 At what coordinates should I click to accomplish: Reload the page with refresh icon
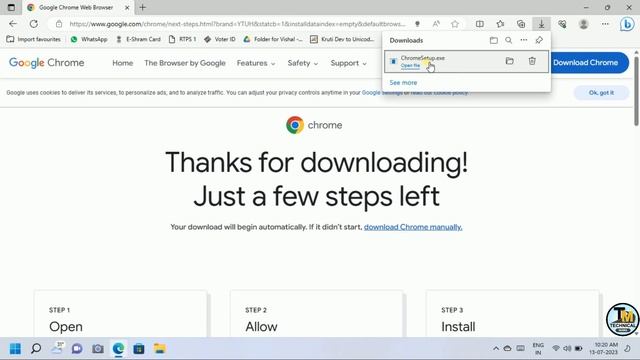point(33,24)
